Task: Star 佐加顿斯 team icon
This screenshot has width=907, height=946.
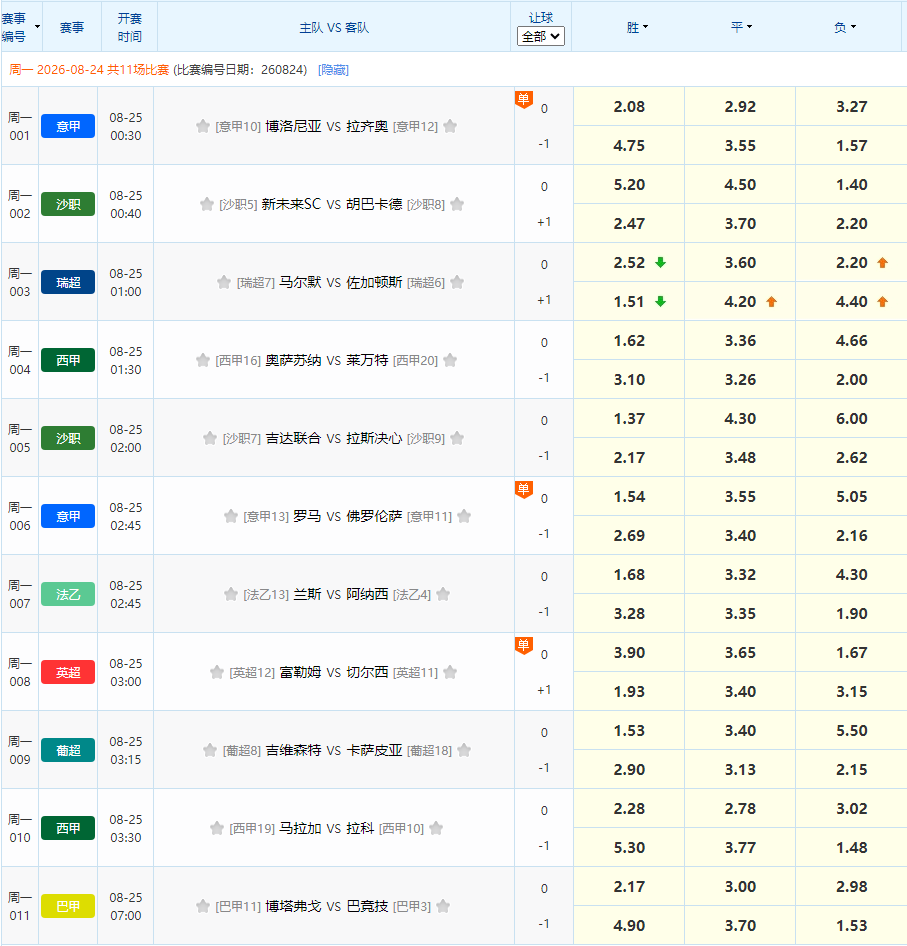Action: tap(457, 282)
